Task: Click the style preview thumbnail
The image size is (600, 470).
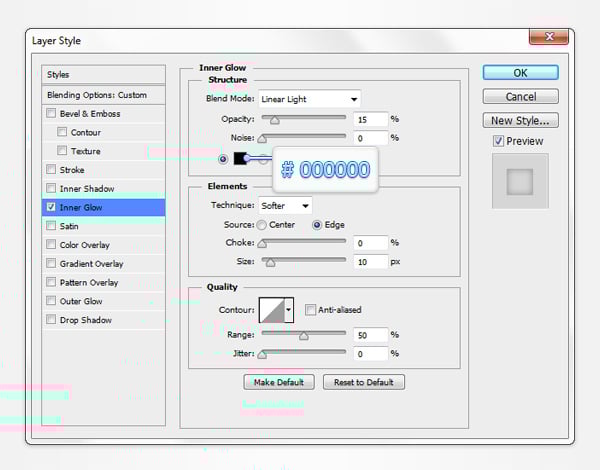Action: click(520, 181)
